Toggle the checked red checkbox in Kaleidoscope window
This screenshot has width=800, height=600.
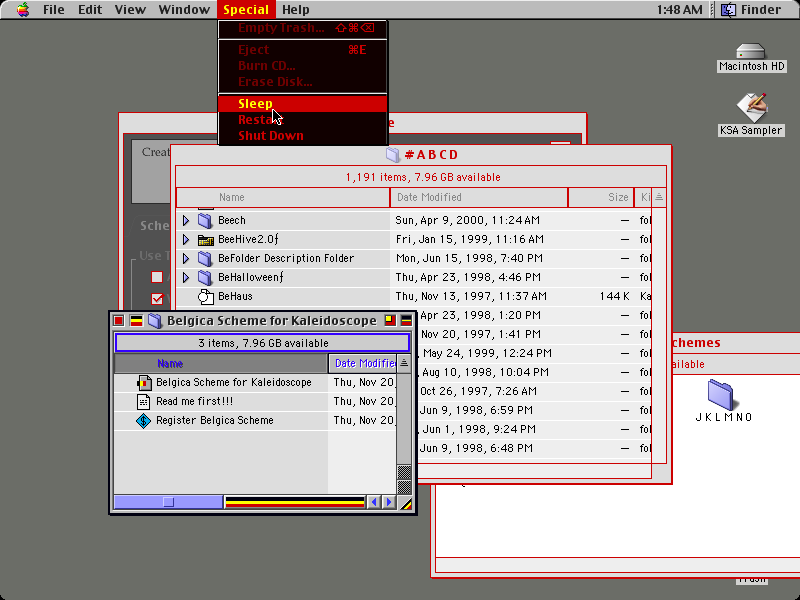[157, 299]
